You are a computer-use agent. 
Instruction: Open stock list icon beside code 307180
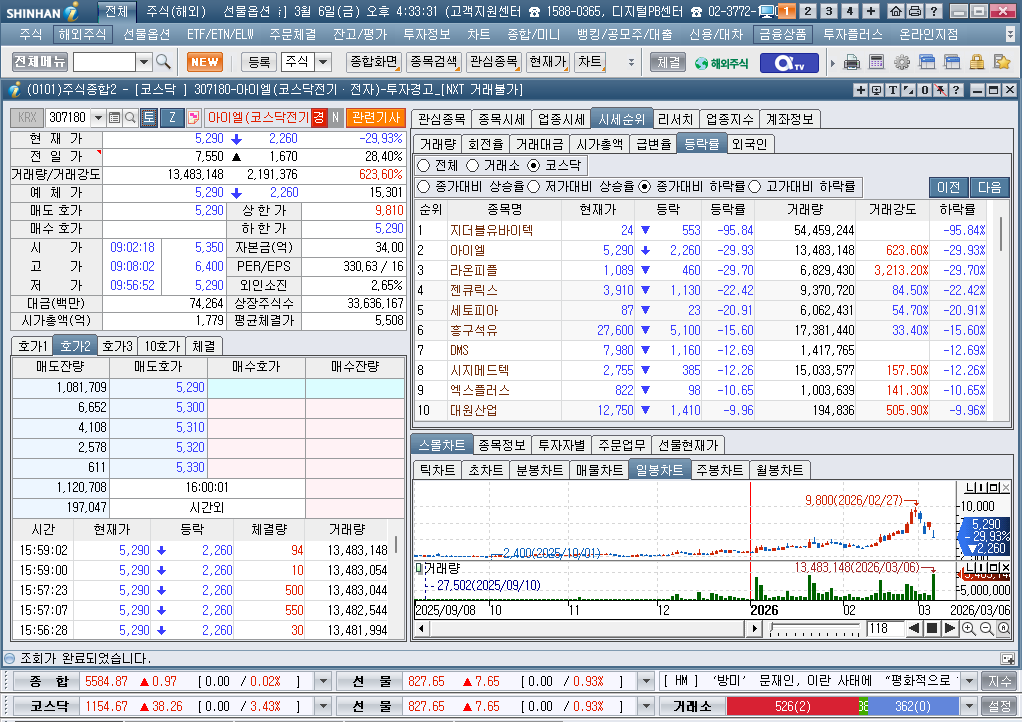click(114, 117)
